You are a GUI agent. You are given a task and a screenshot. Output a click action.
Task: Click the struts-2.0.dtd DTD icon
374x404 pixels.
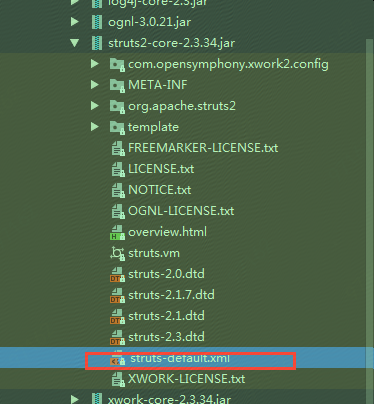(117, 274)
